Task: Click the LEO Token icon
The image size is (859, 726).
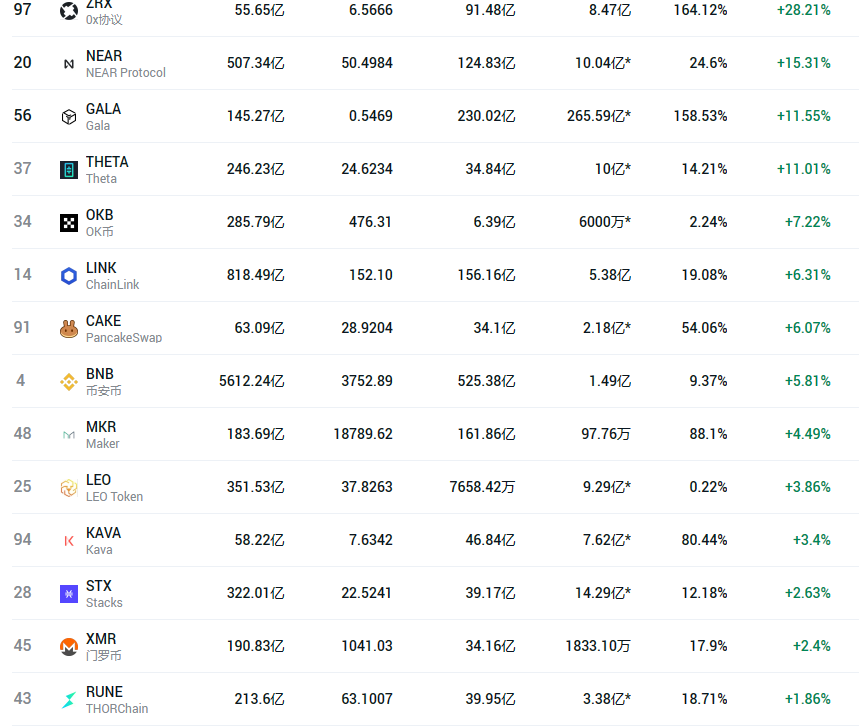Action: click(x=69, y=488)
